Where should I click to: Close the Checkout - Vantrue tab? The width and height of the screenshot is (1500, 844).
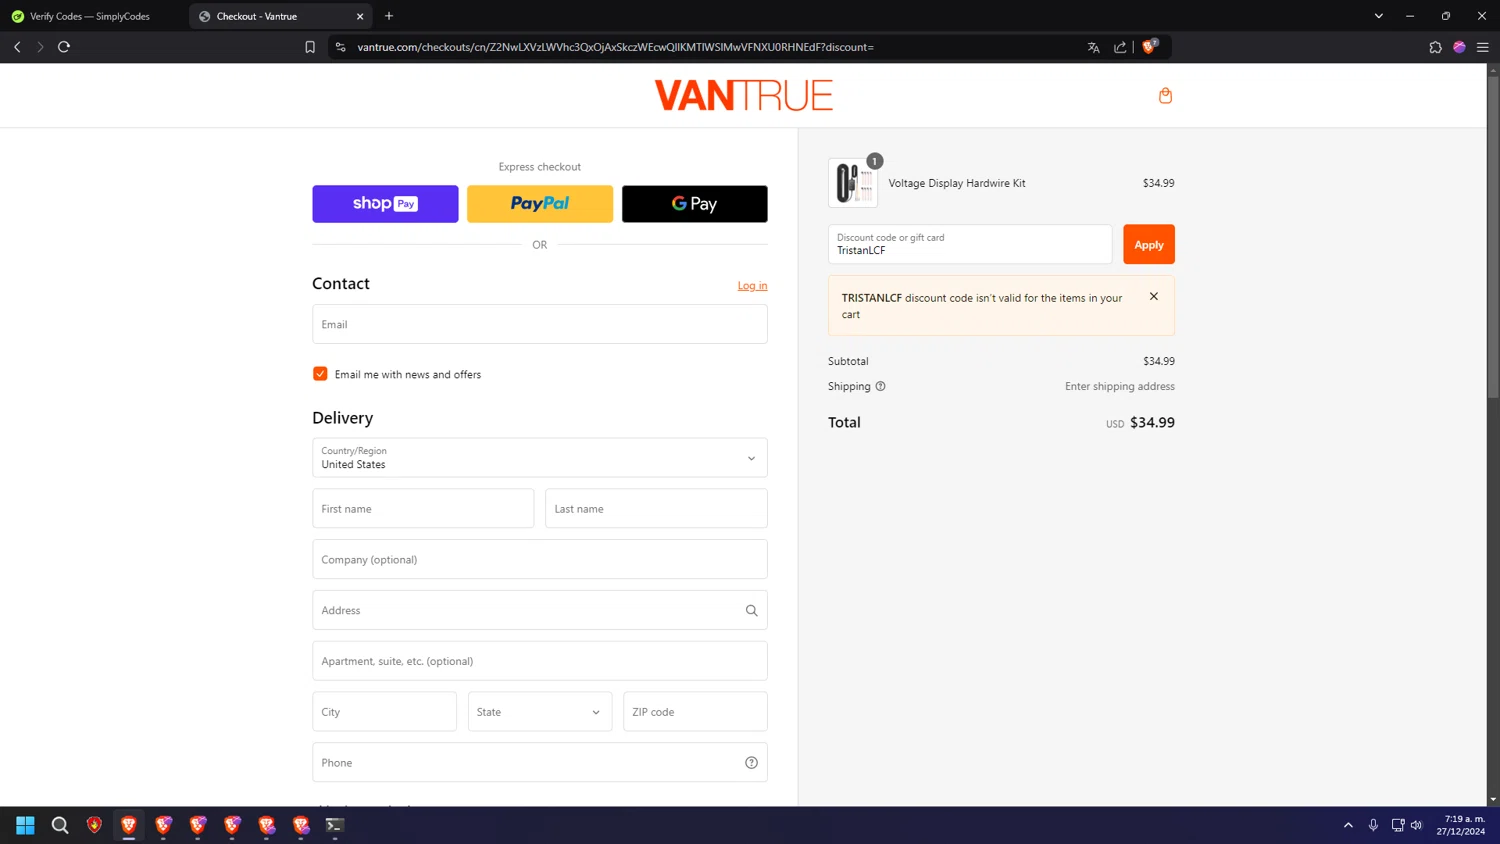point(360,16)
